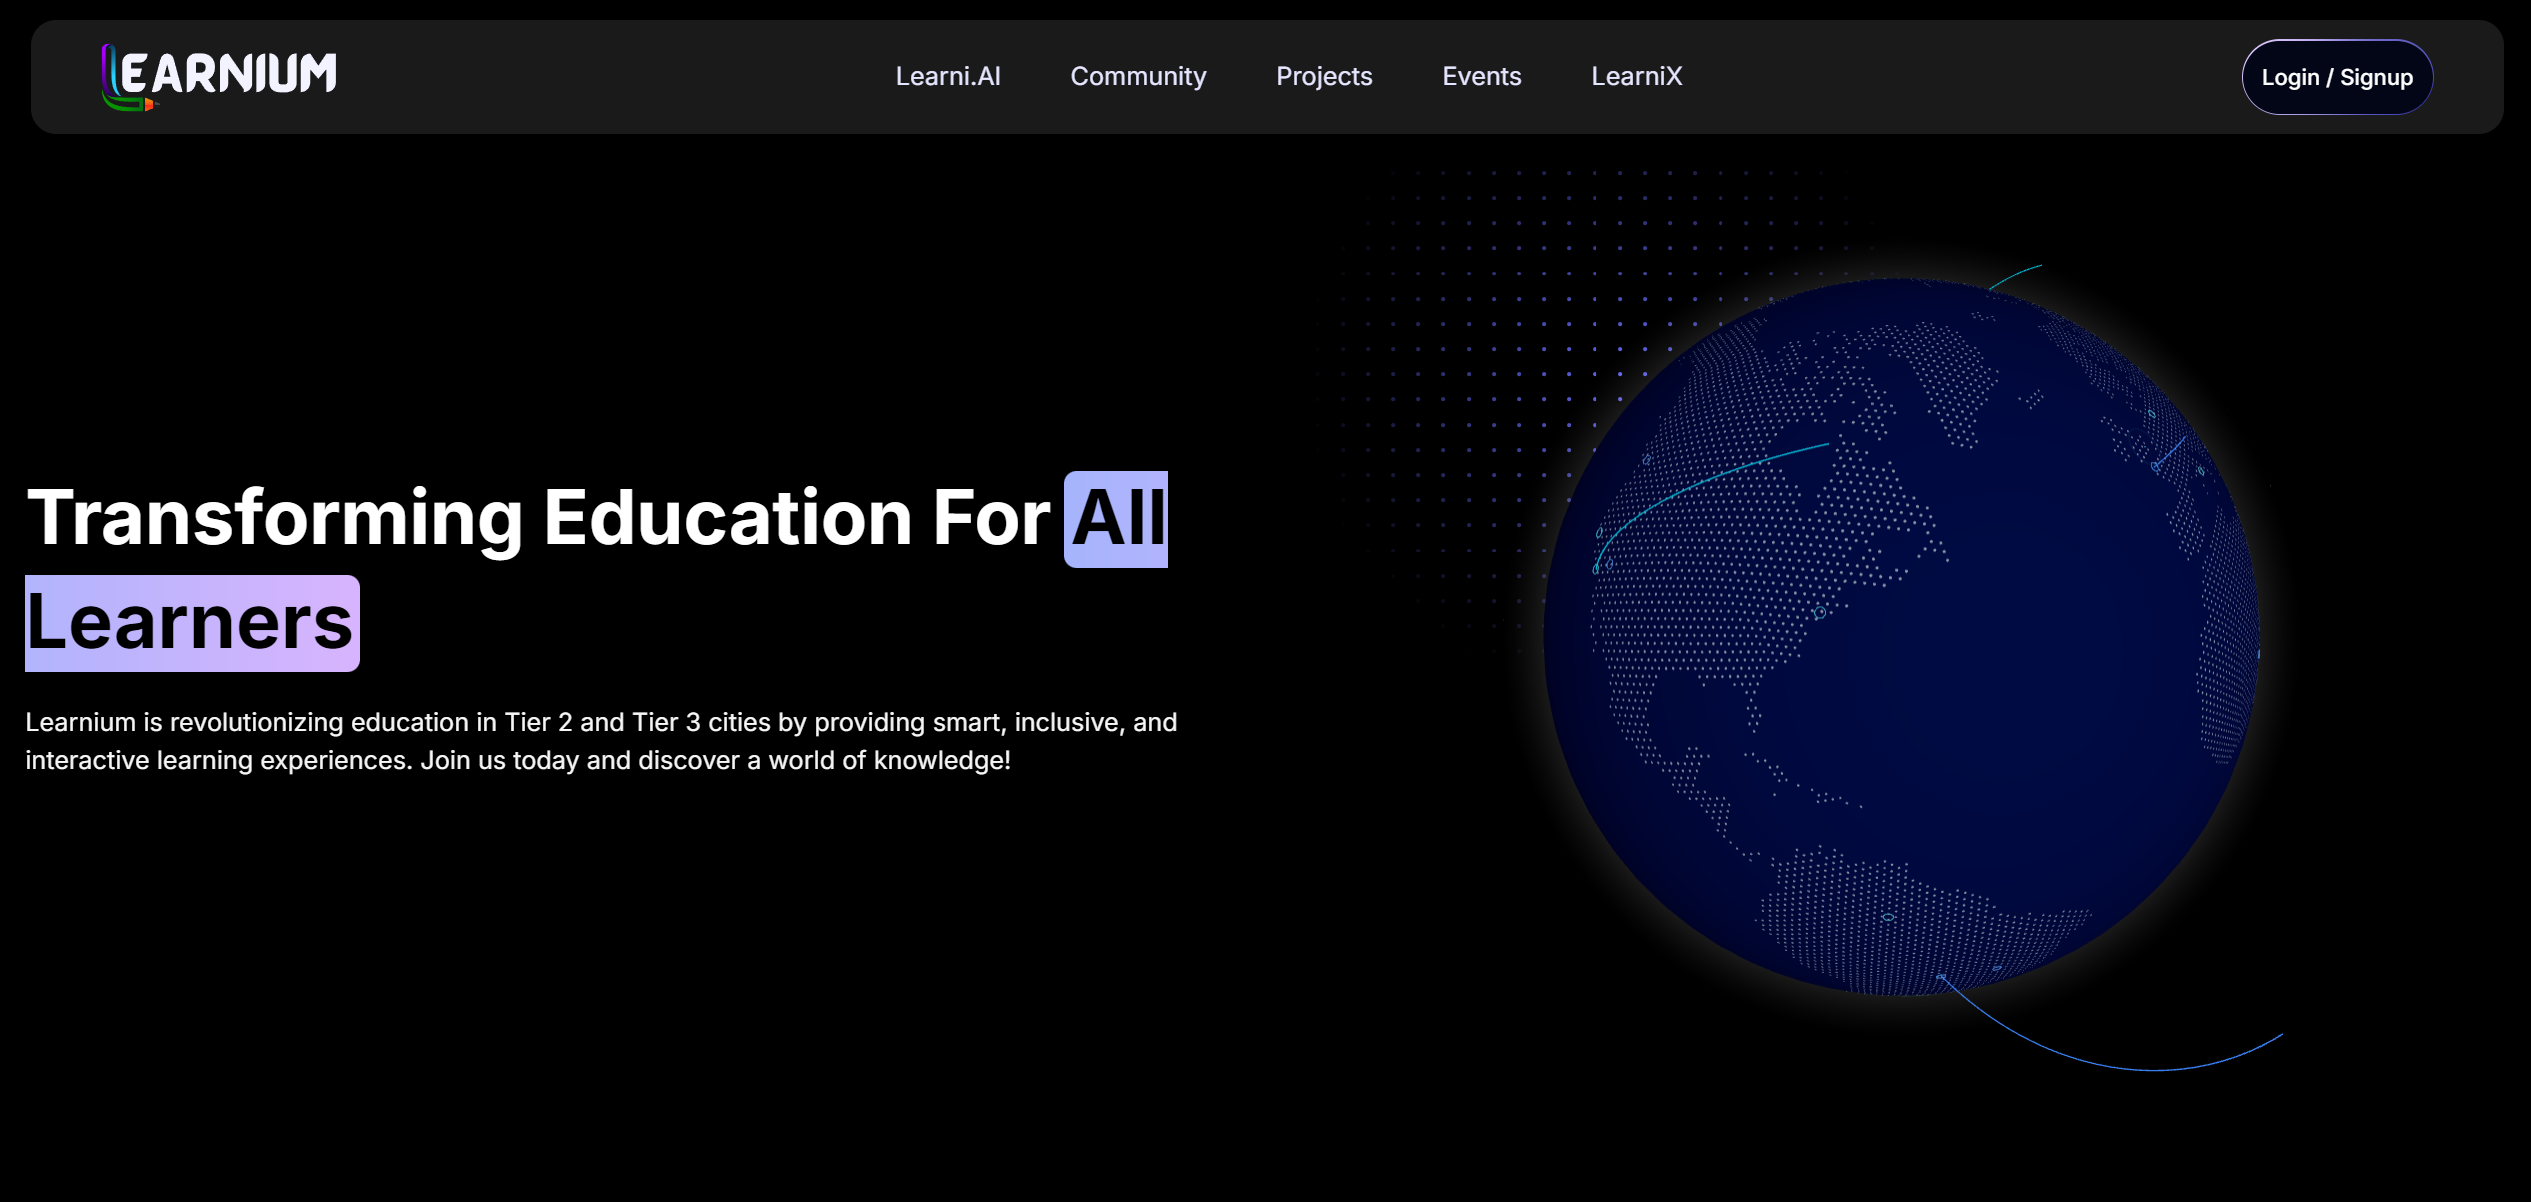Click the Learnium description paragraph
The height and width of the screenshot is (1202, 2531).
pos(600,741)
